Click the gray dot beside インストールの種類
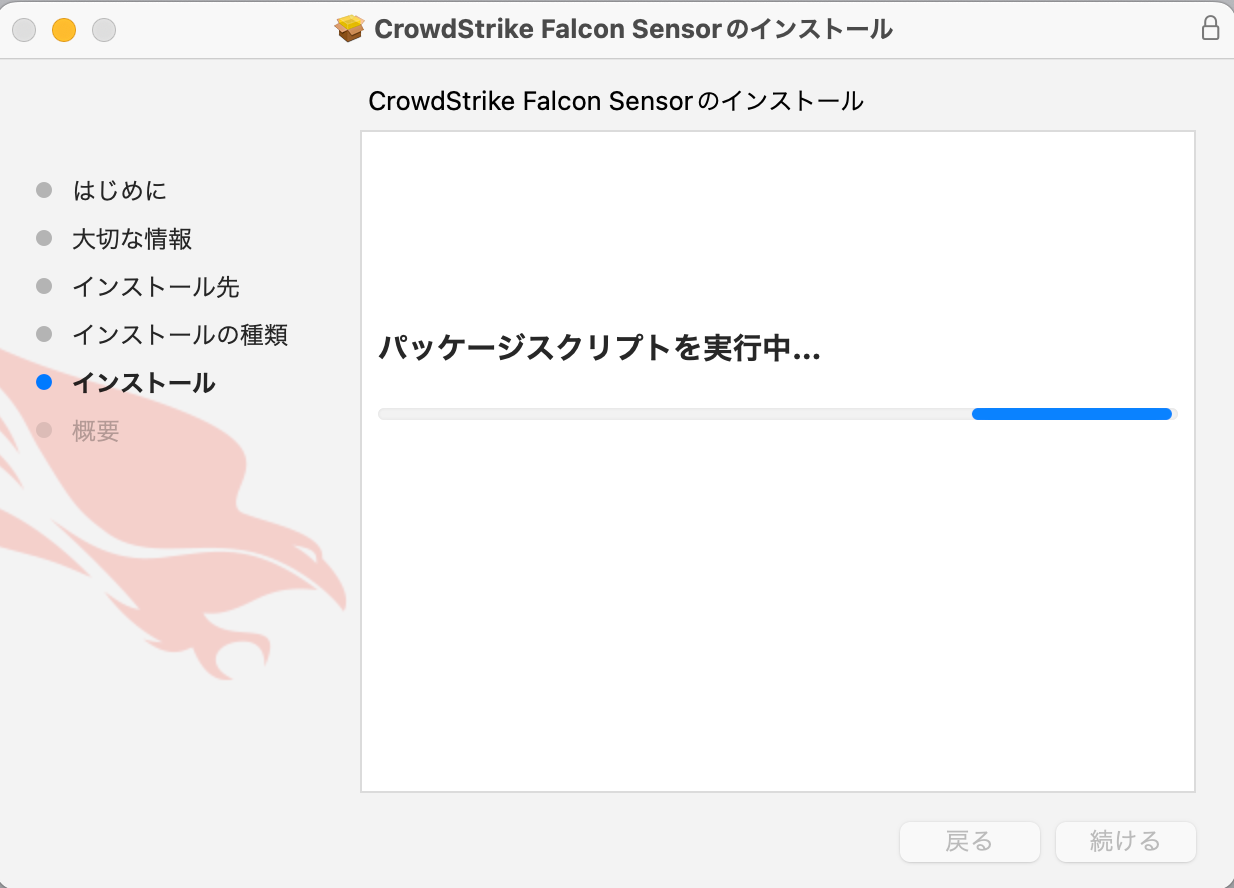 pyautogui.click(x=44, y=334)
